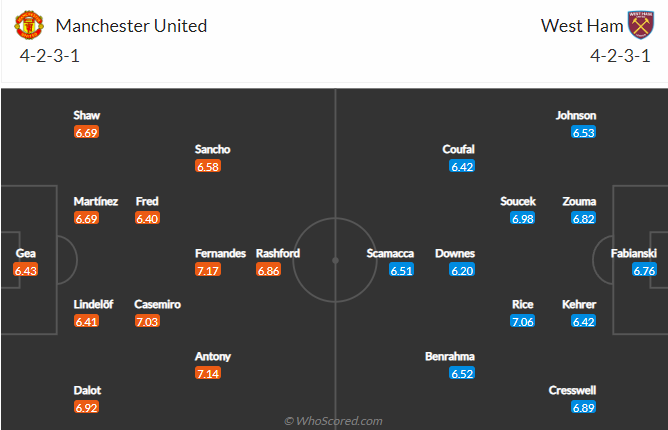Viewport: 668px width, 430px height.
Task: Click Soucek's 6.98 rating badge
Action: pyautogui.click(x=523, y=218)
